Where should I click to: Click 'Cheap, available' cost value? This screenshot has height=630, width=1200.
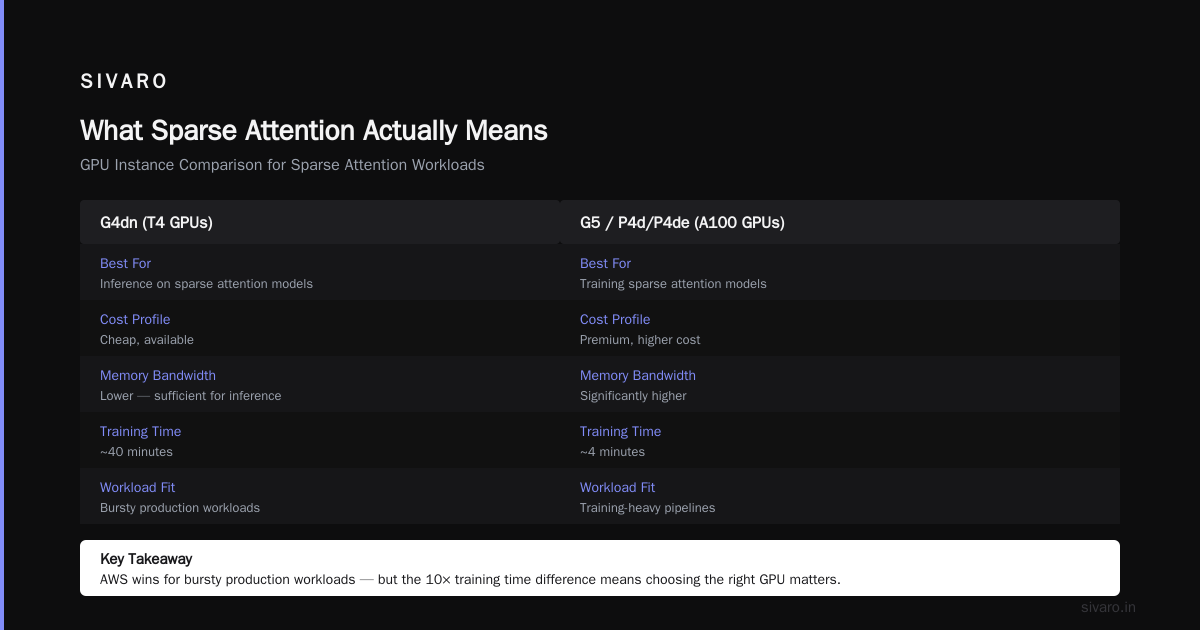pos(147,340)
